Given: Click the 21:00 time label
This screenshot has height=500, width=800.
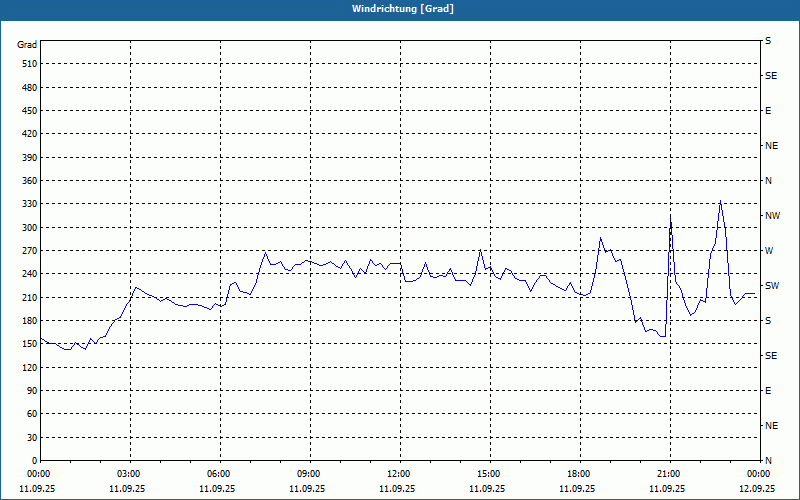Looking at the screenshot, I should [x=670, y=474].
